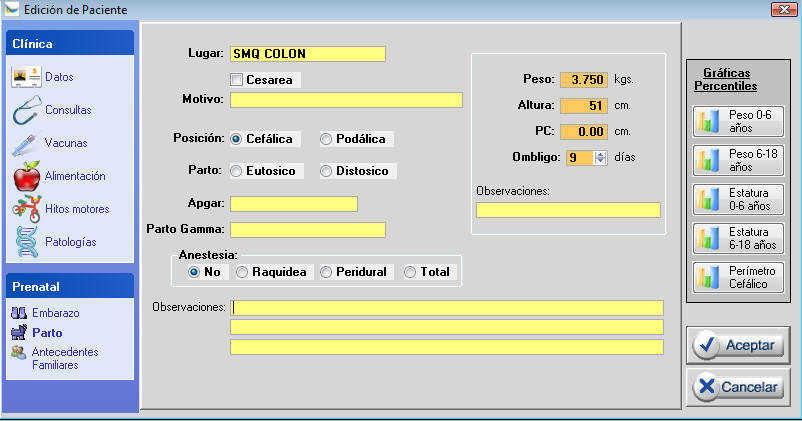
Task: Open Hitos motores bicycle icon
Action: pyautogui.click(x=26, y=209)
